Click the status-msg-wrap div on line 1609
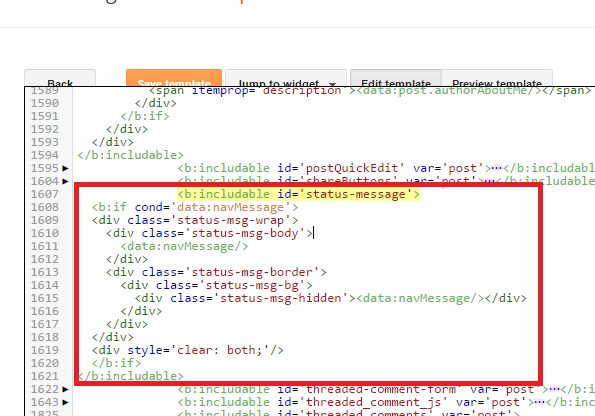The width and height of the screenshot is (595, 416). point(195,220)
